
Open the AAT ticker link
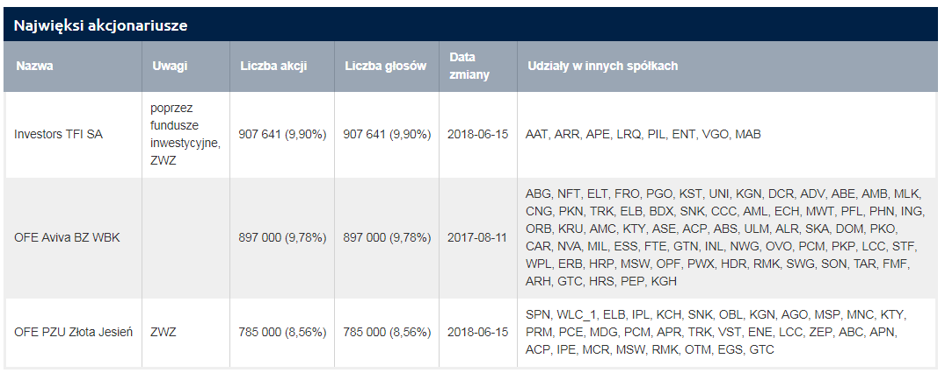tap(536, 135)
